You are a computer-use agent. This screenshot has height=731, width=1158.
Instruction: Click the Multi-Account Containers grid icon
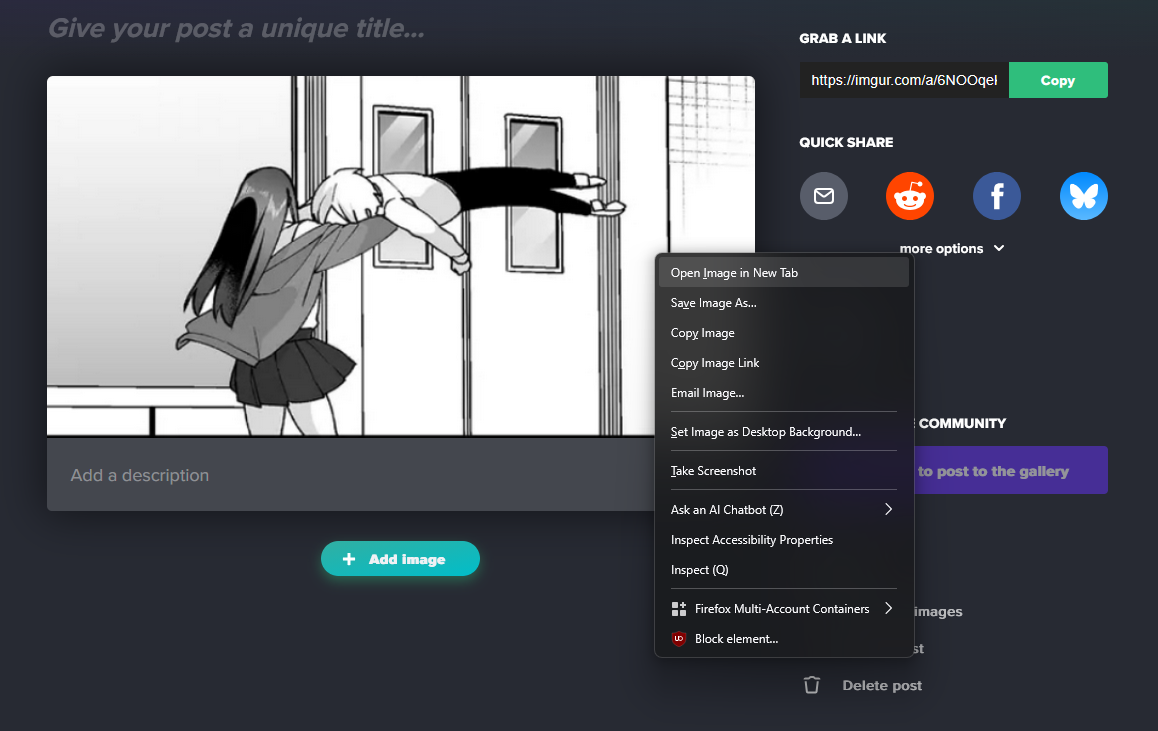[679, 609]
